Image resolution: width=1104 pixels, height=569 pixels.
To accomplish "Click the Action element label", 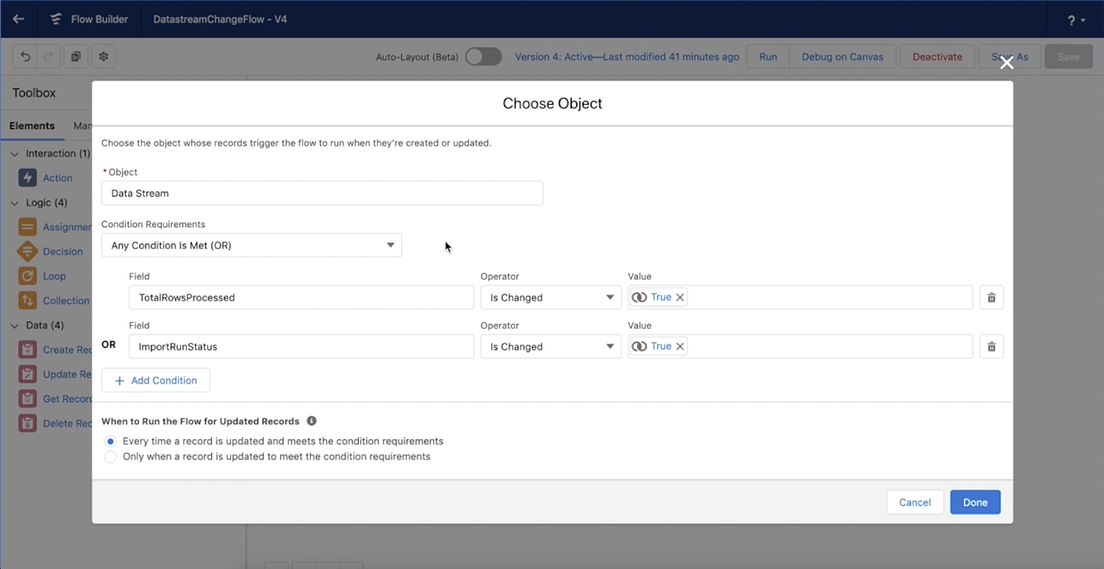I will point(58,177).
